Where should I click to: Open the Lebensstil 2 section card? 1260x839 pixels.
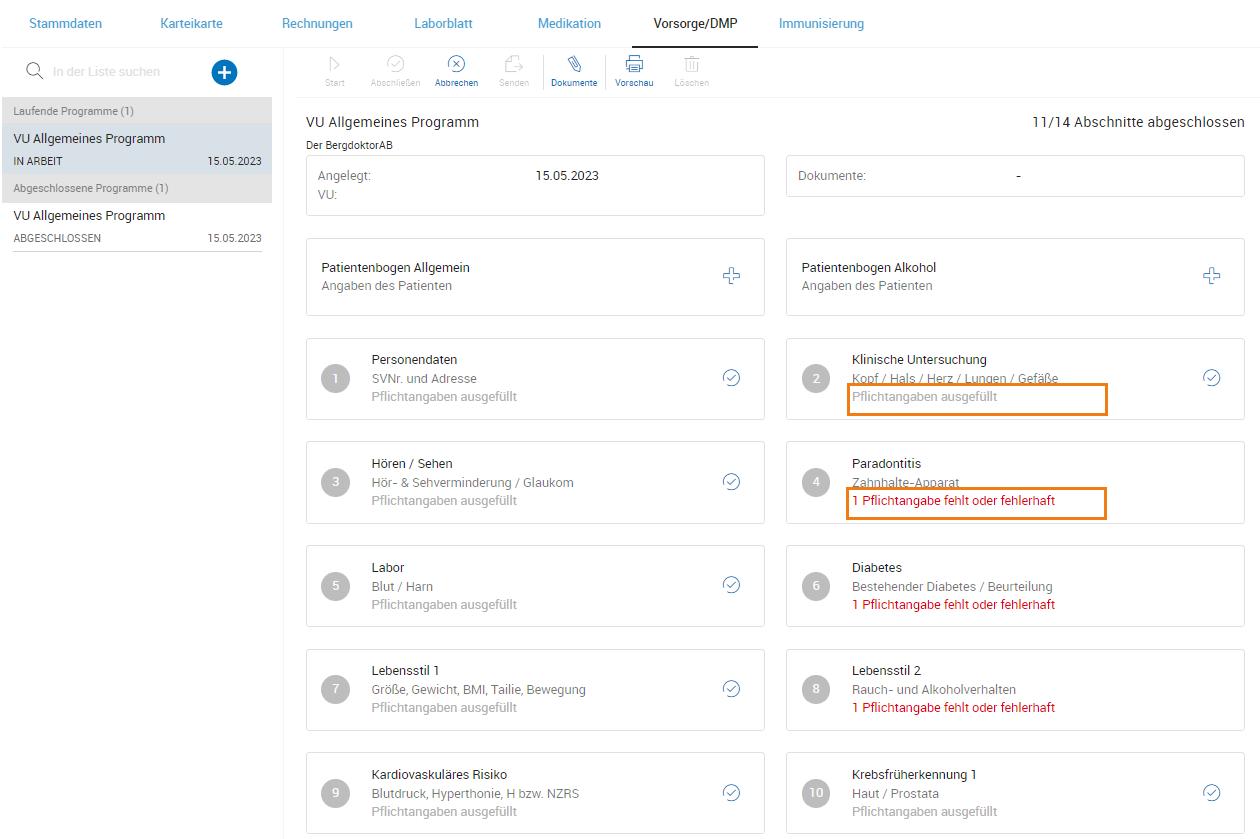[x=1014, y=689]
